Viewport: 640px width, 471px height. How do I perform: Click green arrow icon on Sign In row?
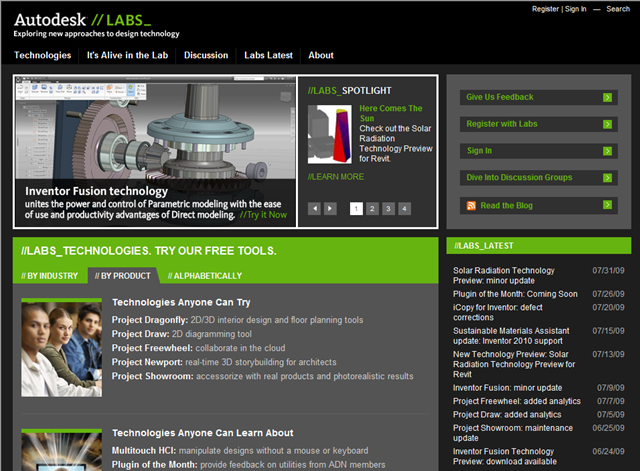[x=608, y=151]
